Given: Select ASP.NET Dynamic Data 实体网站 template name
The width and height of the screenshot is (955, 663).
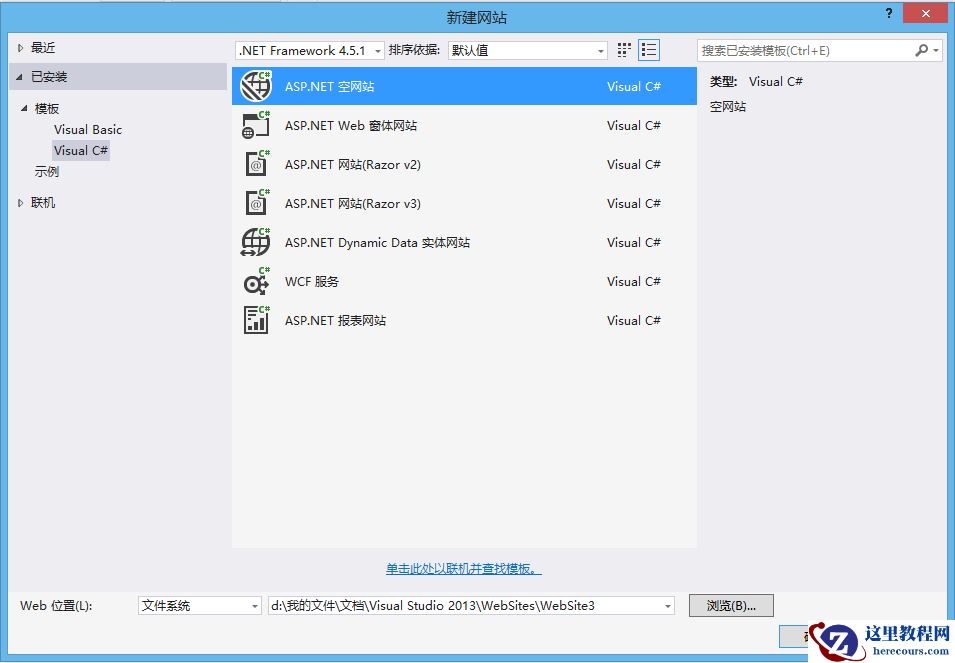Looking at the screenshot, I should [377, 242].
